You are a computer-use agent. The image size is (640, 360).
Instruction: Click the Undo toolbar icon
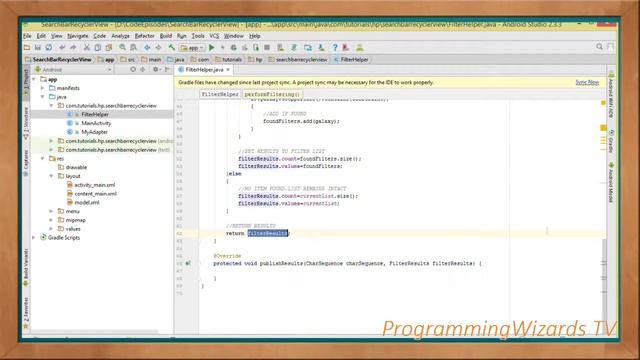[62, 48]
